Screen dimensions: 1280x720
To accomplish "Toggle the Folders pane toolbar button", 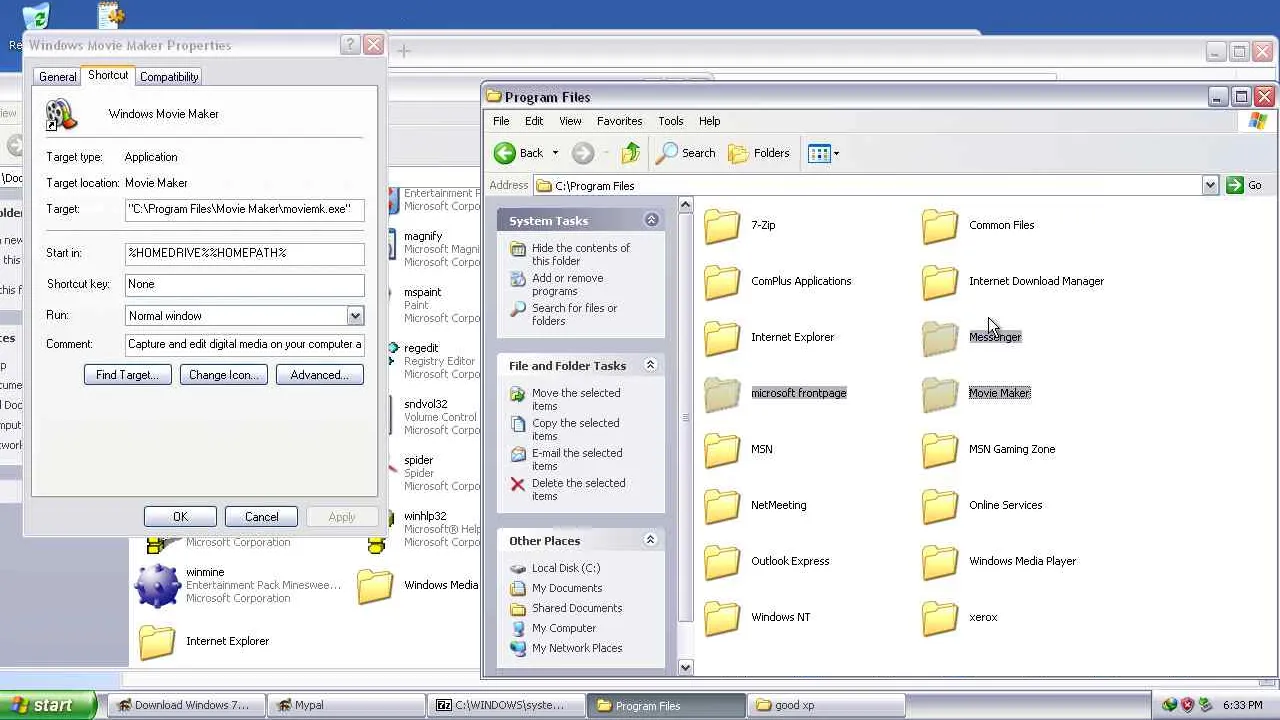I will 759,153.
